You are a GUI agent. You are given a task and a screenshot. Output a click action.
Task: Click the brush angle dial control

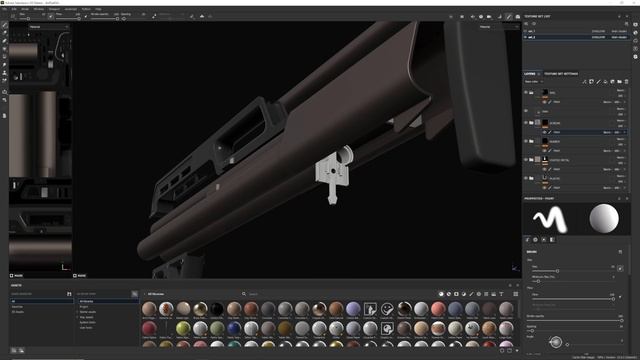point(556,342)
